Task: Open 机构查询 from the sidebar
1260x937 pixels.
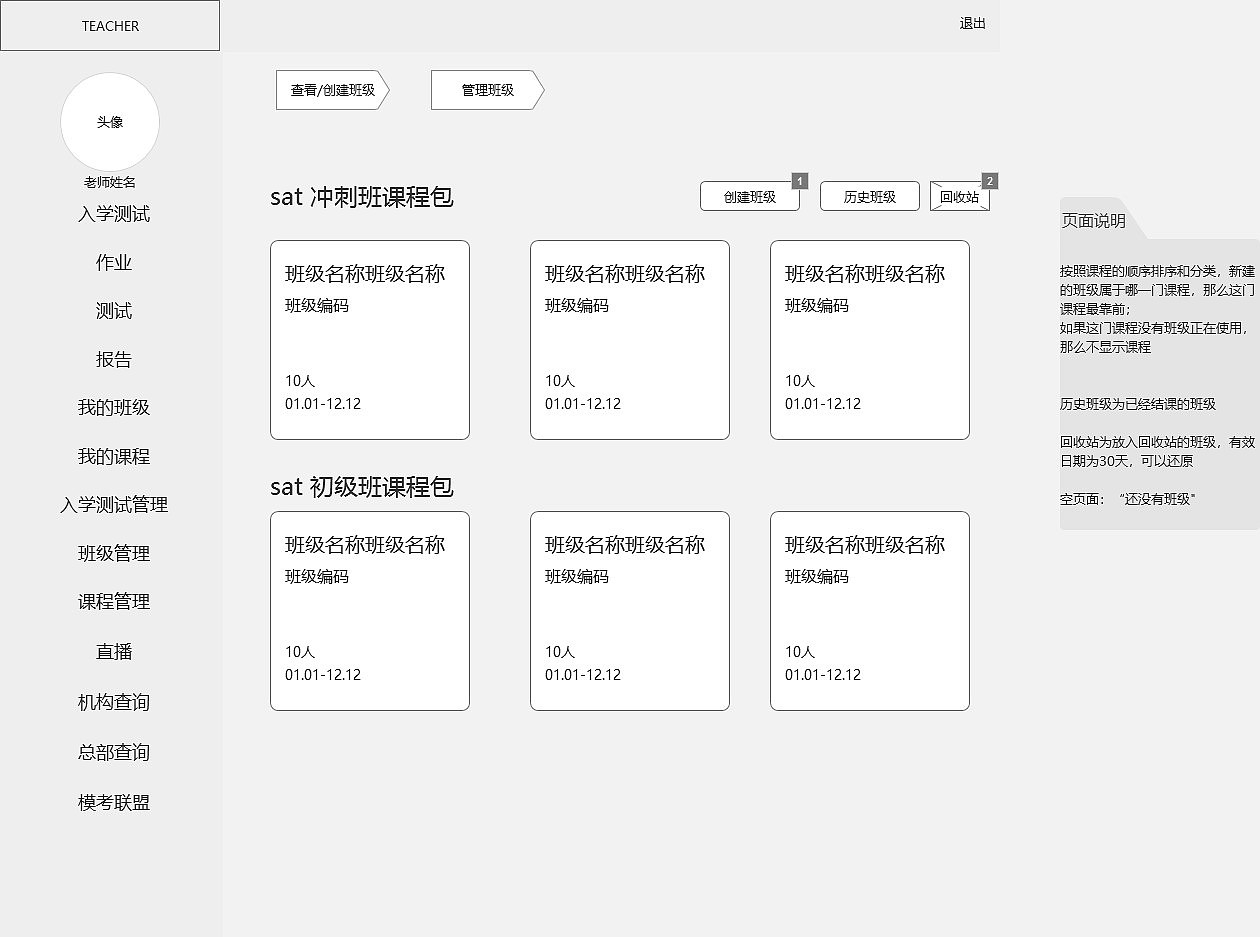Action: tap(111, 702)
